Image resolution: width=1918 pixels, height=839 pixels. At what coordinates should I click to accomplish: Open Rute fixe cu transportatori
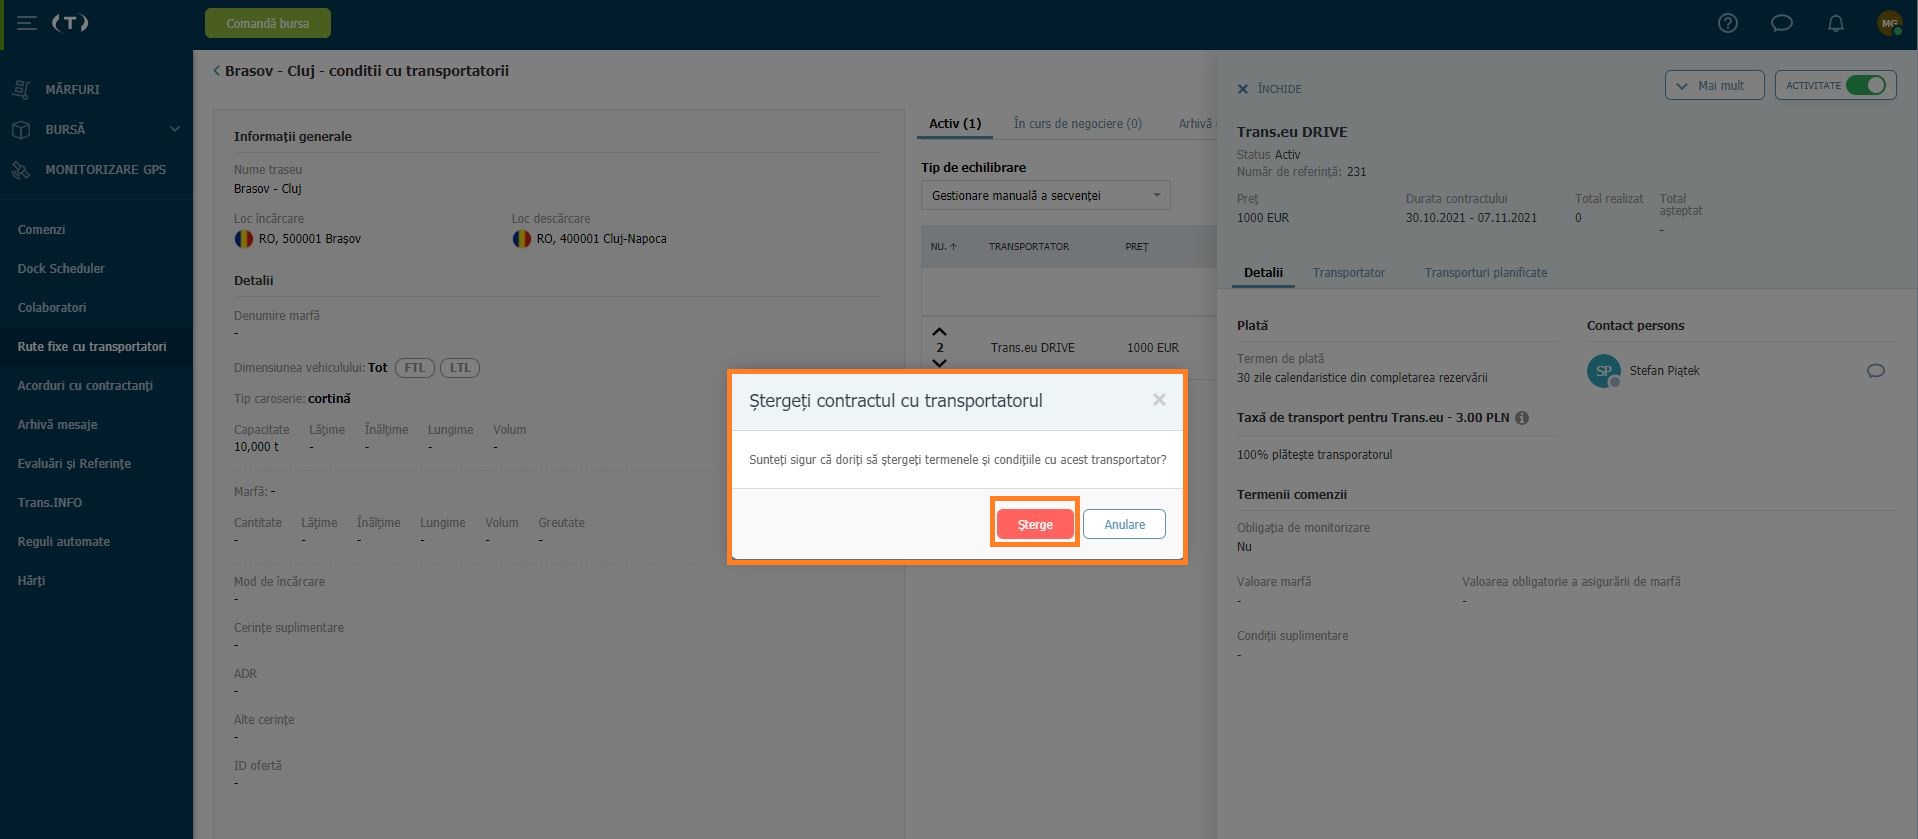92,346
